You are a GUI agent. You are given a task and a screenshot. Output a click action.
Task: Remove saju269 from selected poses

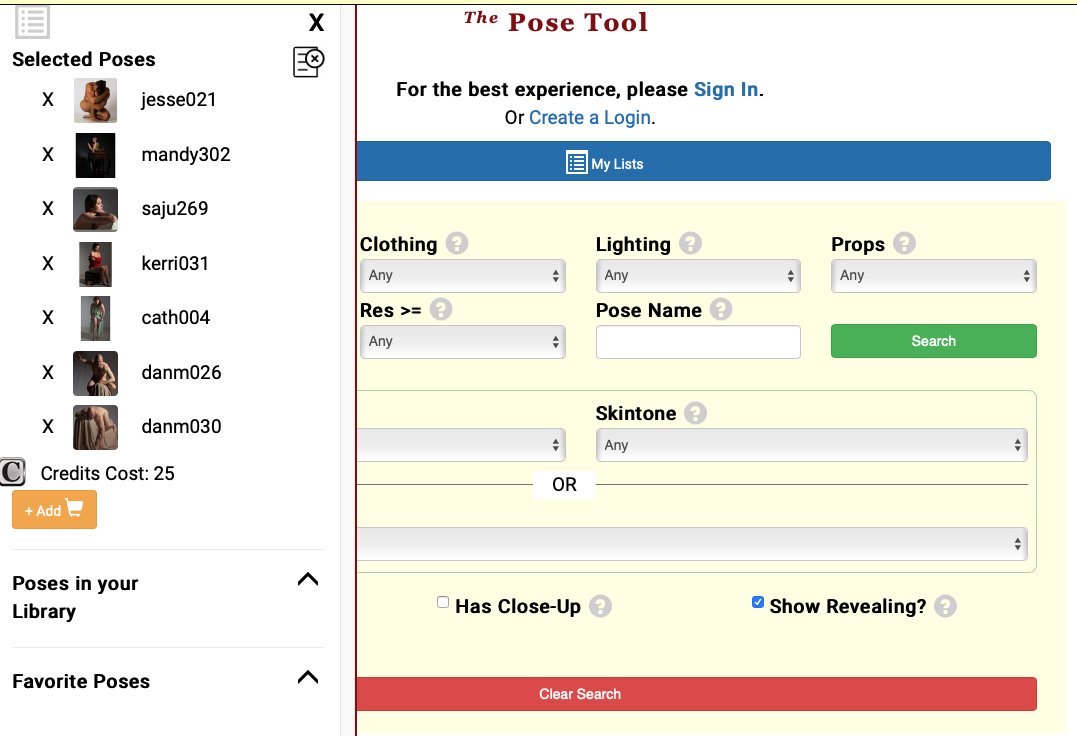click(47, 209)
